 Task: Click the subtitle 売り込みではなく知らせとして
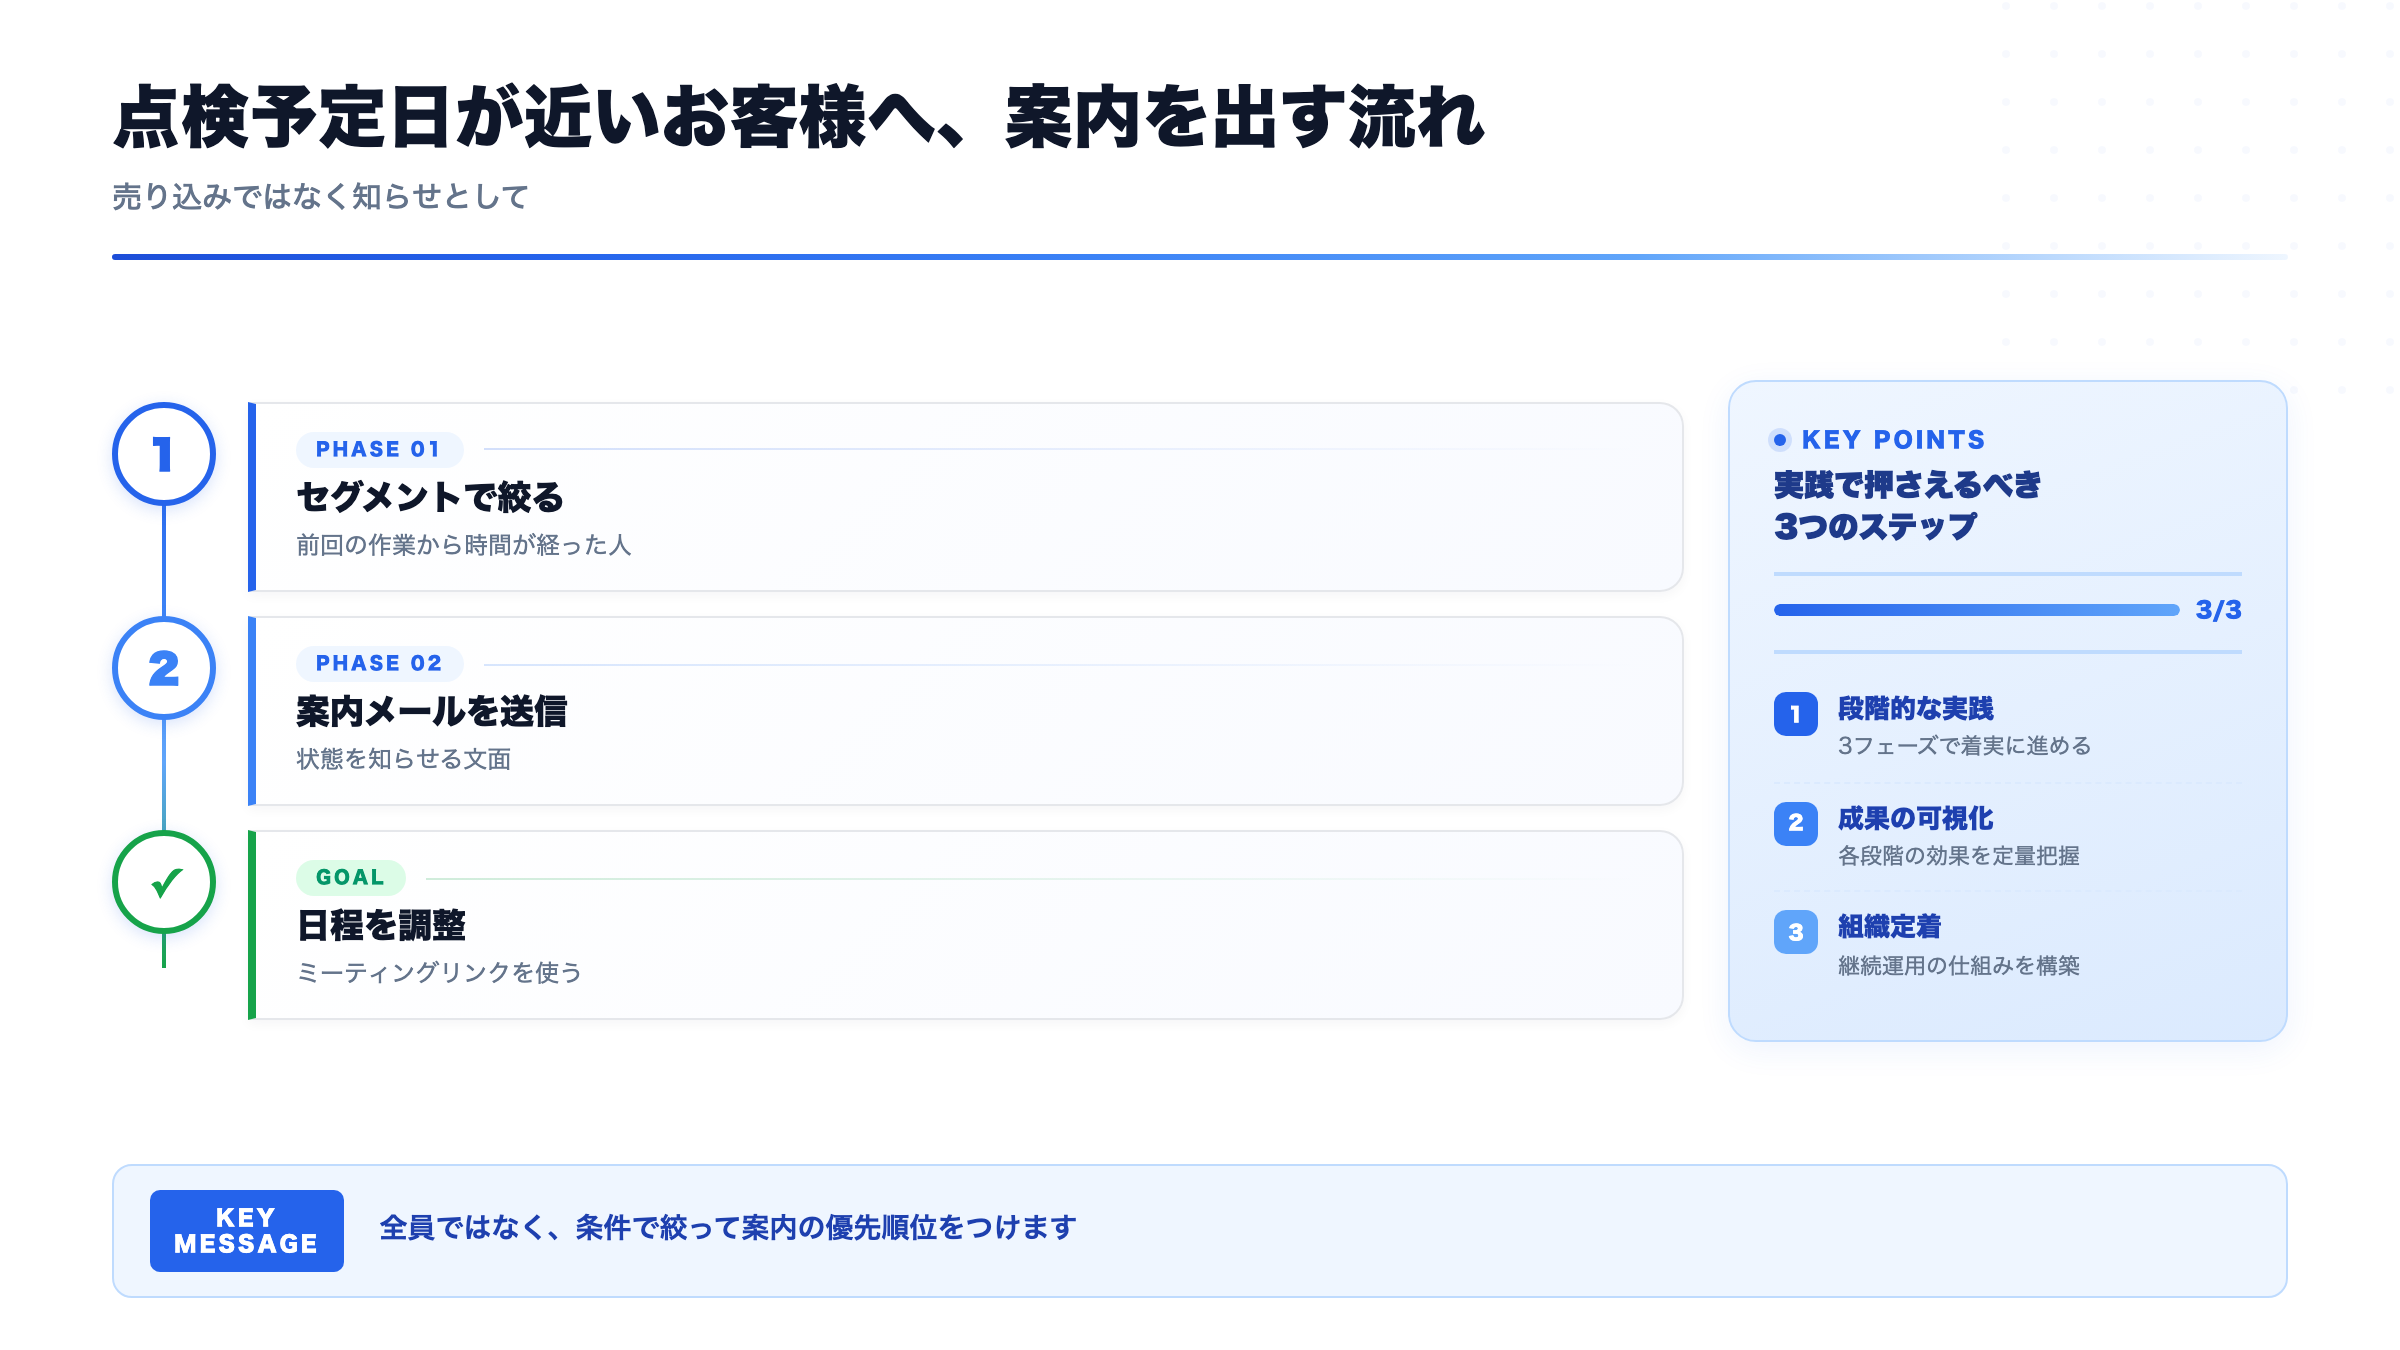(320, 196)
